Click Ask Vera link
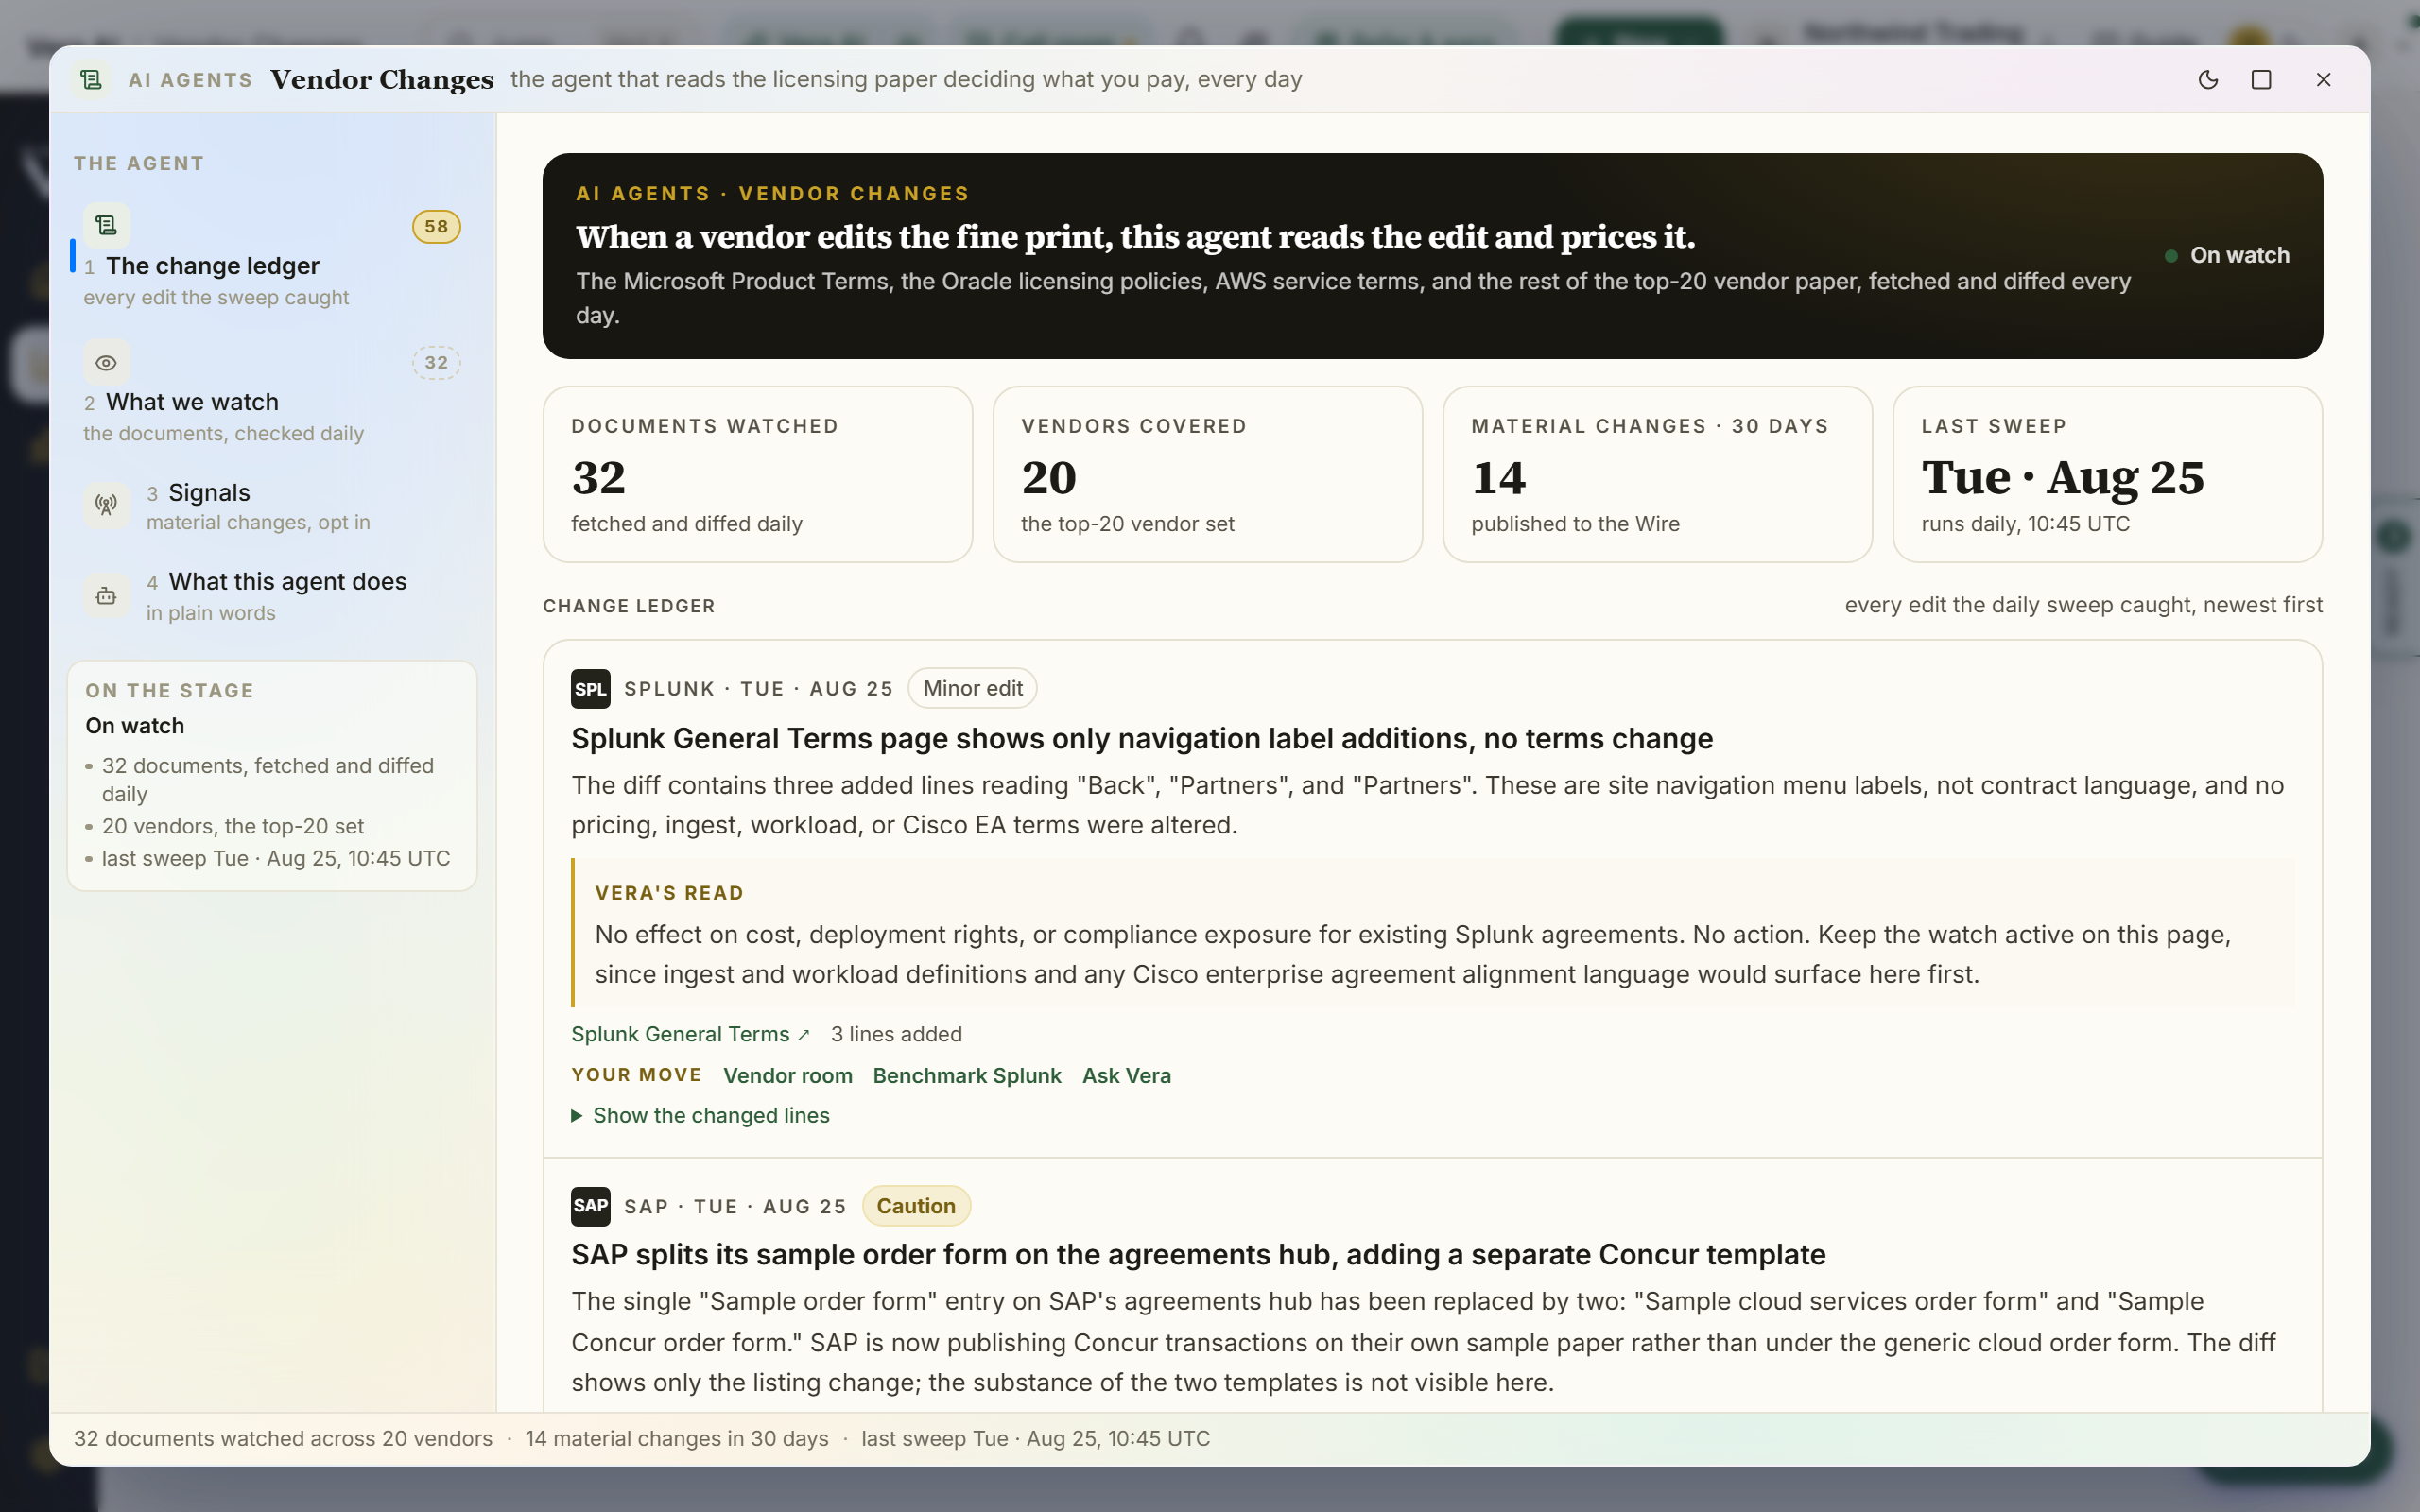This screenshot has height=1512, width=2420. 1126,1076
